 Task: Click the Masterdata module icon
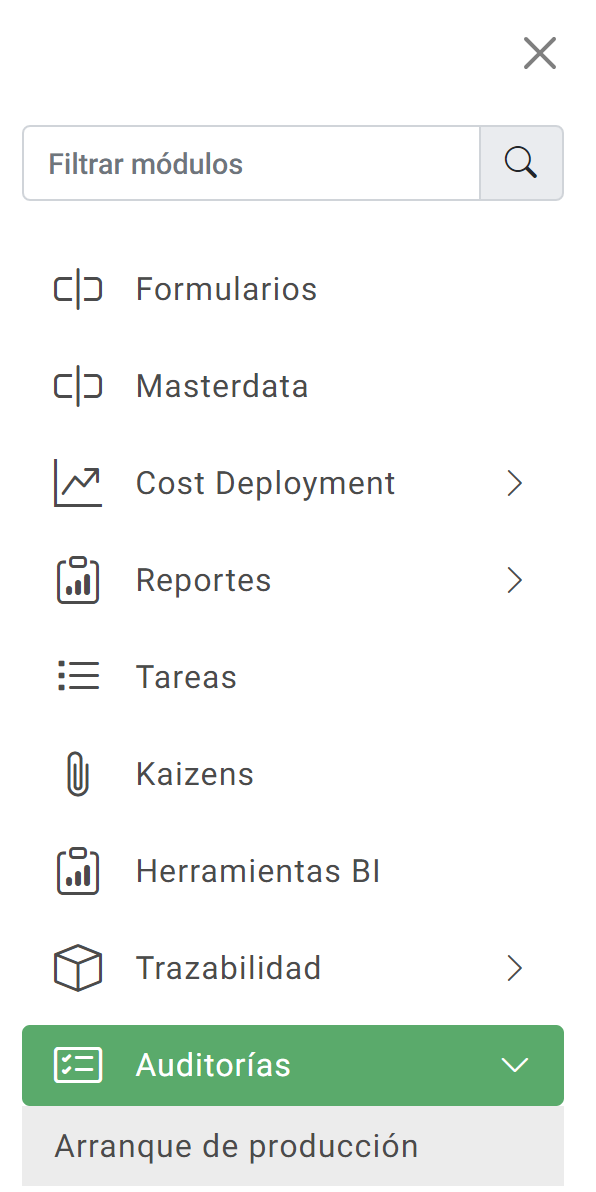coord(78,386)
